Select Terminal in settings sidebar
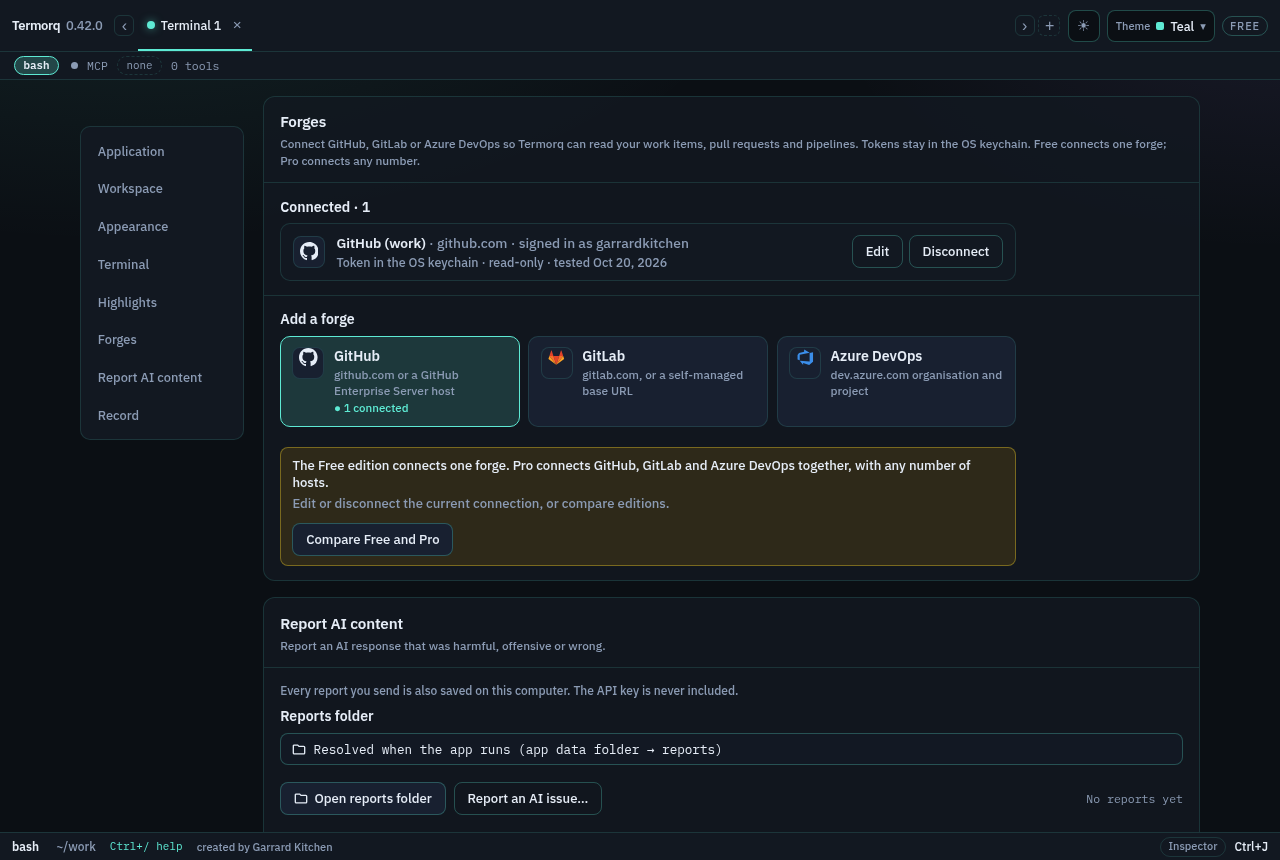Image resolution: width=1280 pixels, height=860 pixels. (123, 265)
